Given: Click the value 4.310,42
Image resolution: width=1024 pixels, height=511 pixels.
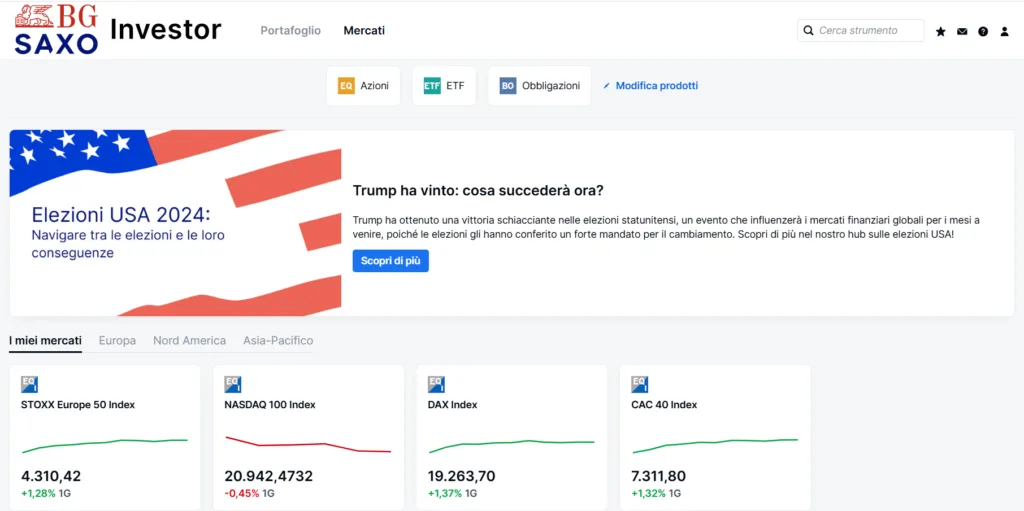Looking at the screenshot, I should coord(51,476).
